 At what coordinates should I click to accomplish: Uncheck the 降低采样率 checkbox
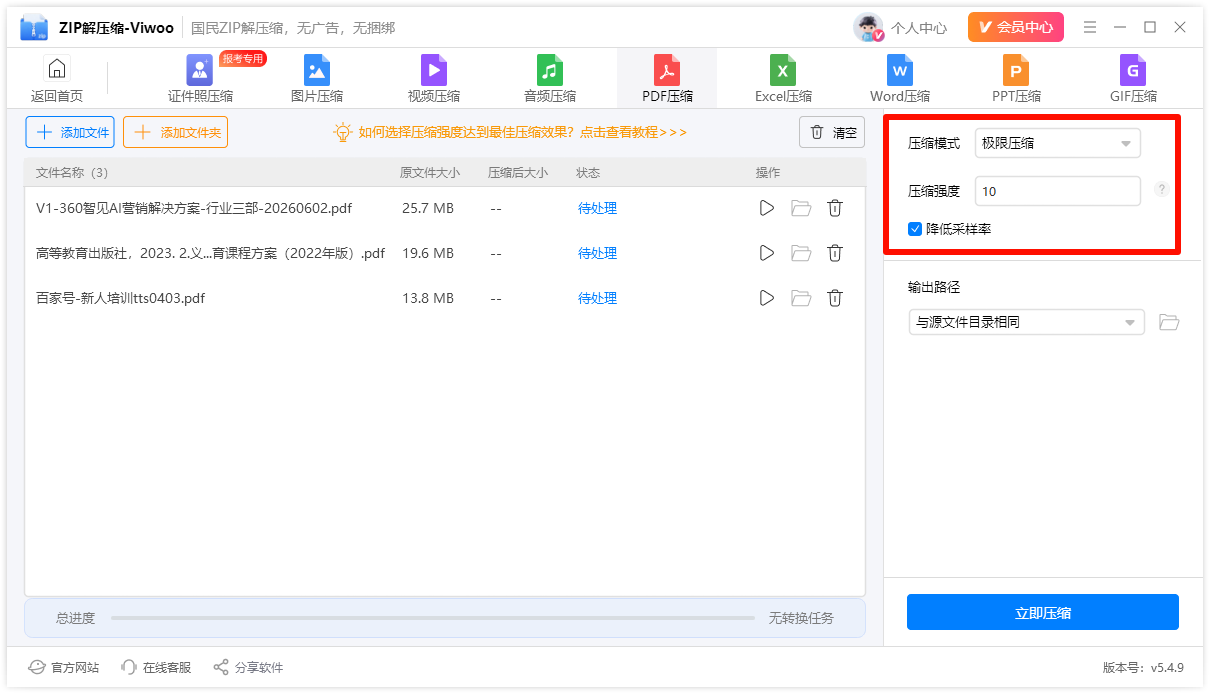click(915, 229)
